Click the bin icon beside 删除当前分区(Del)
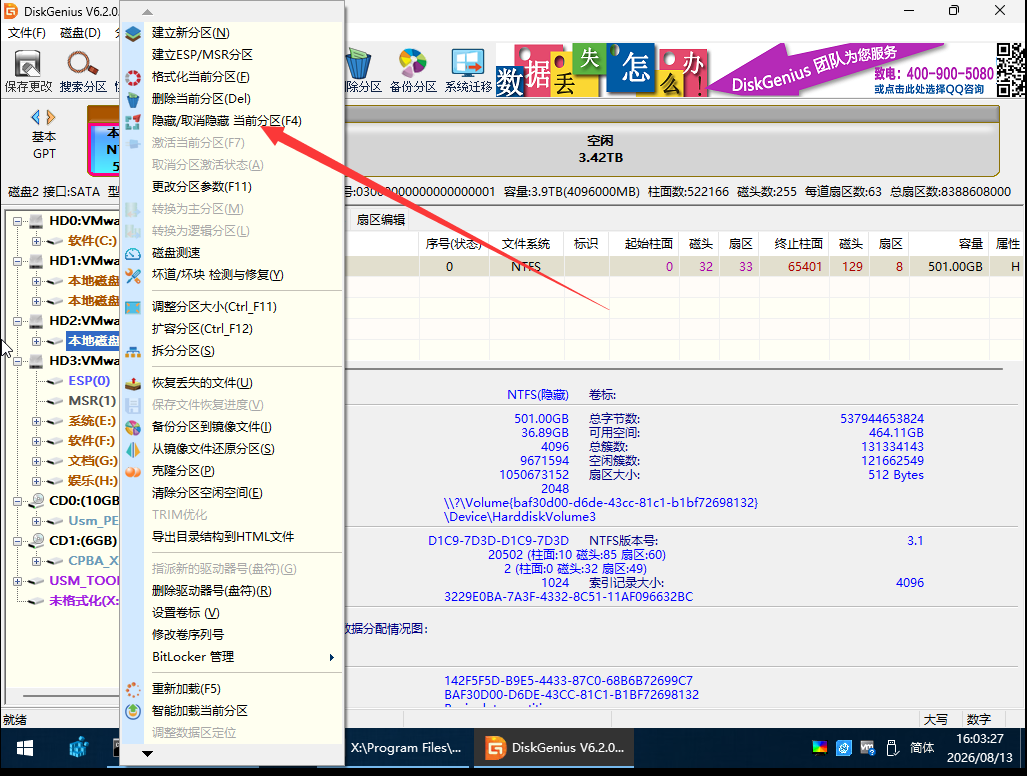The image size is (1027, 776). pos(133,99)
